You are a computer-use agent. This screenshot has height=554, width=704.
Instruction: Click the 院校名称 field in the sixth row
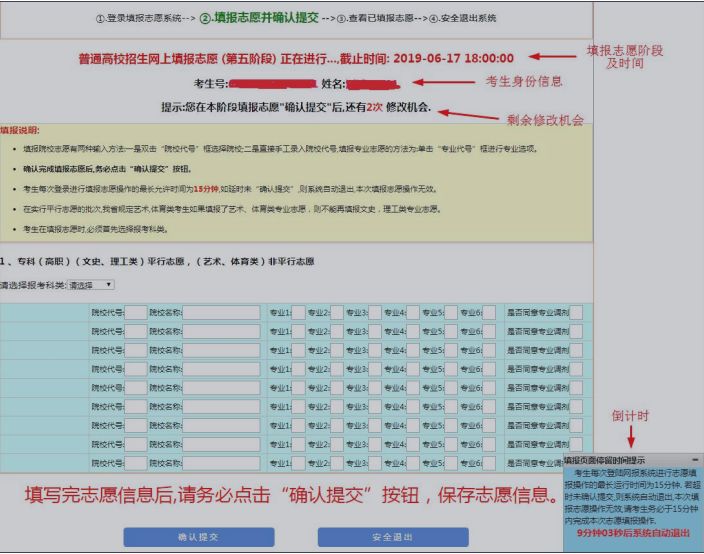click(x=221, y=407)
